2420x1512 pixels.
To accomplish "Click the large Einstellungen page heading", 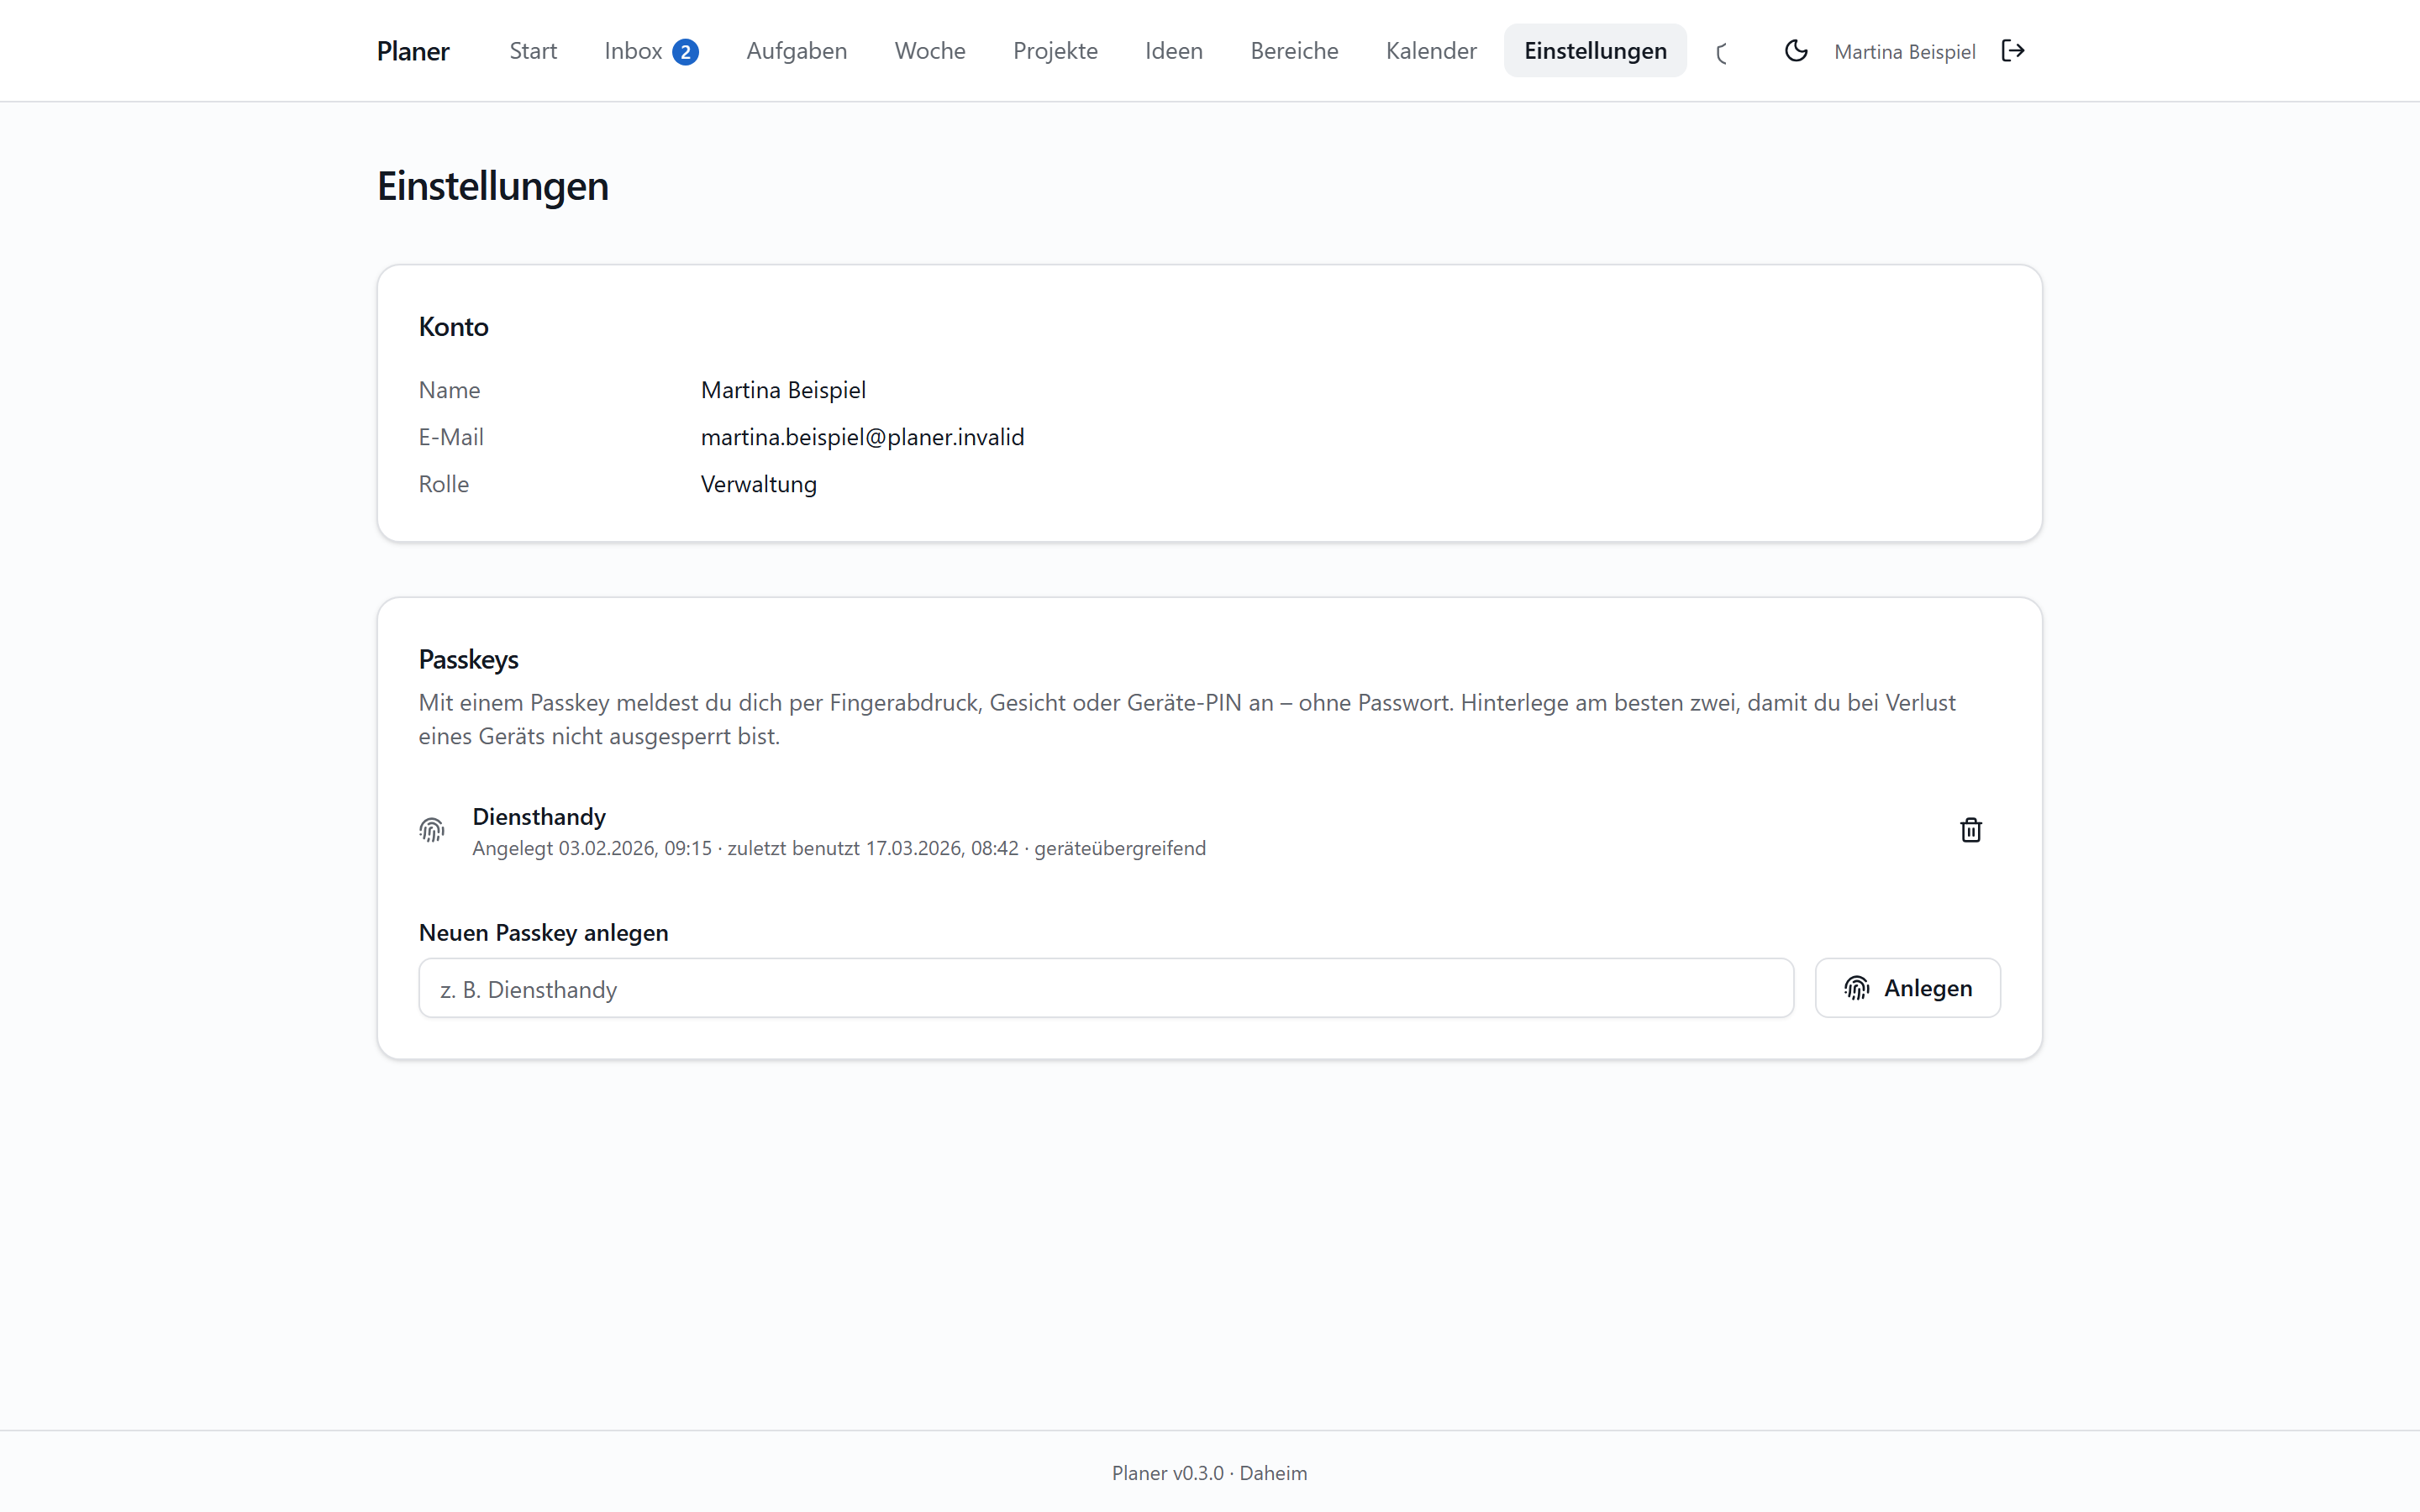I will pos(493,186).
